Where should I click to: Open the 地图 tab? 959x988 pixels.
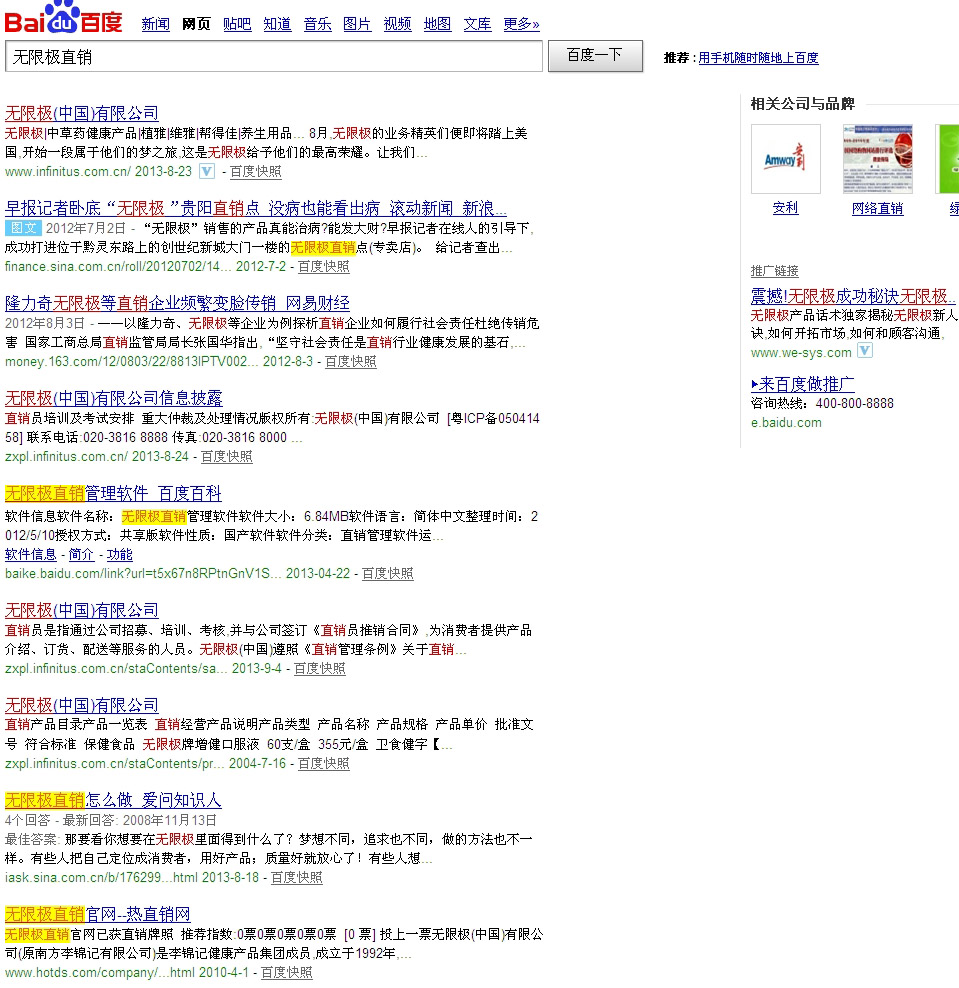point(437,24)
